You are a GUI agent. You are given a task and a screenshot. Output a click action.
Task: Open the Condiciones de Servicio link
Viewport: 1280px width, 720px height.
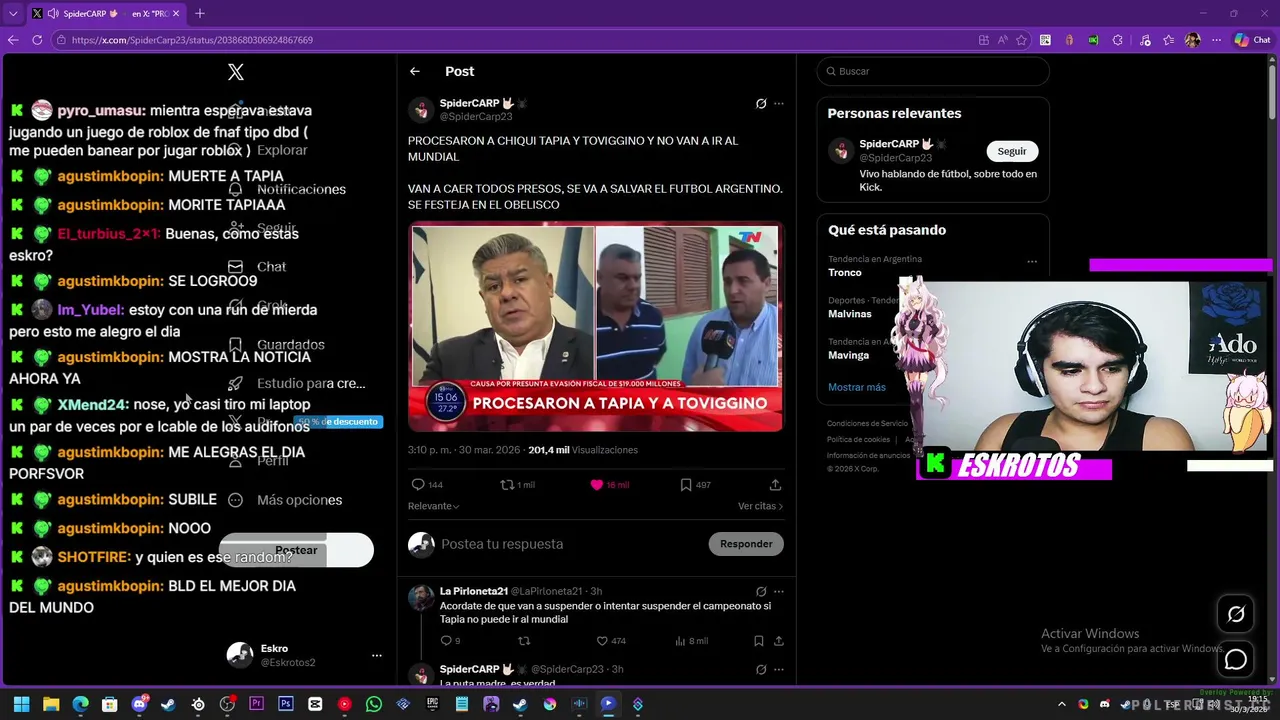[867, 424]
